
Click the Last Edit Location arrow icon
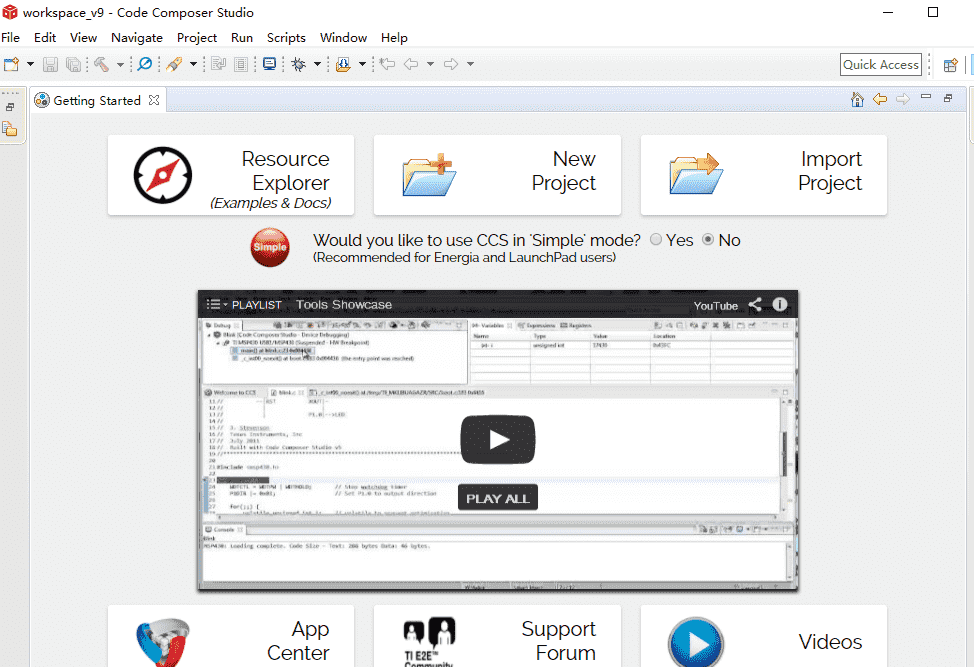(x=388, y=64)
